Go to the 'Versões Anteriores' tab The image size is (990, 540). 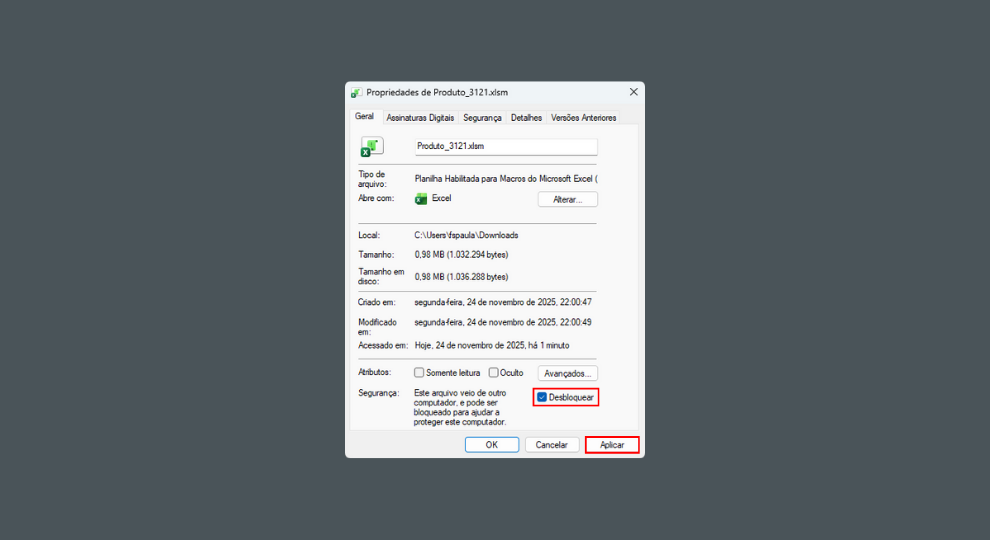583,118
